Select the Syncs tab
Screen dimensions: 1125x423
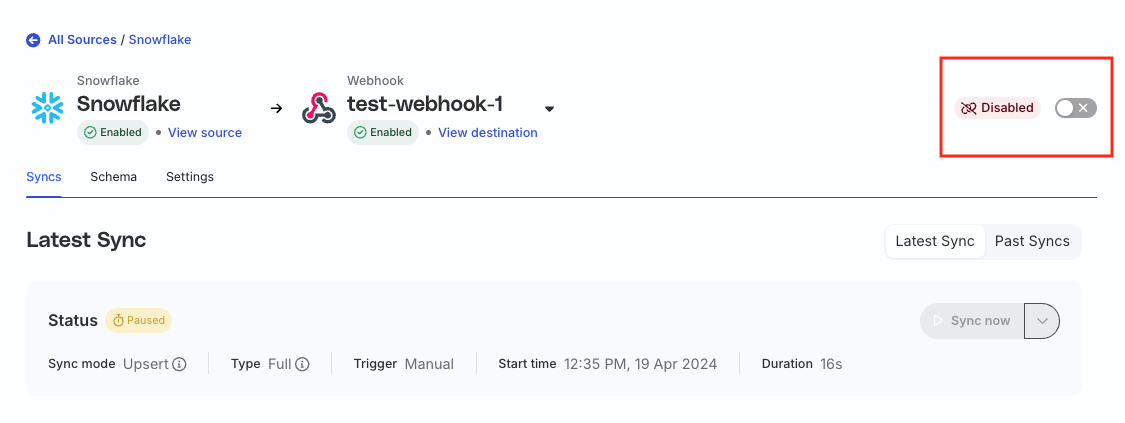click(x=44, y=176)
